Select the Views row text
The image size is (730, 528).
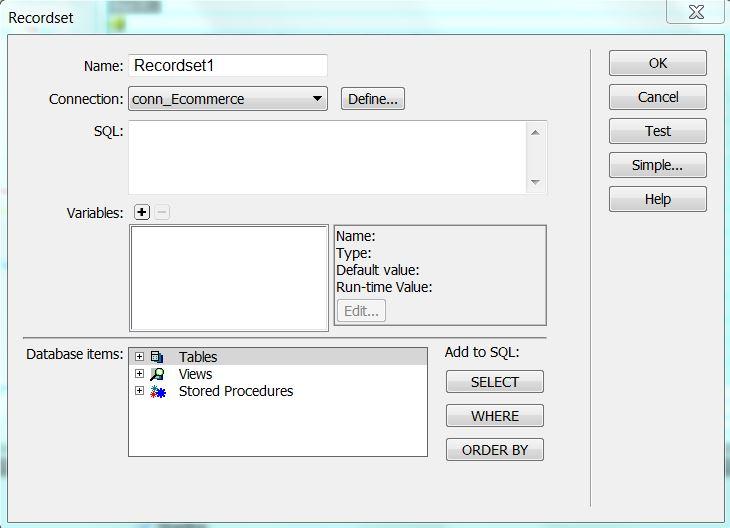(195, 374)
